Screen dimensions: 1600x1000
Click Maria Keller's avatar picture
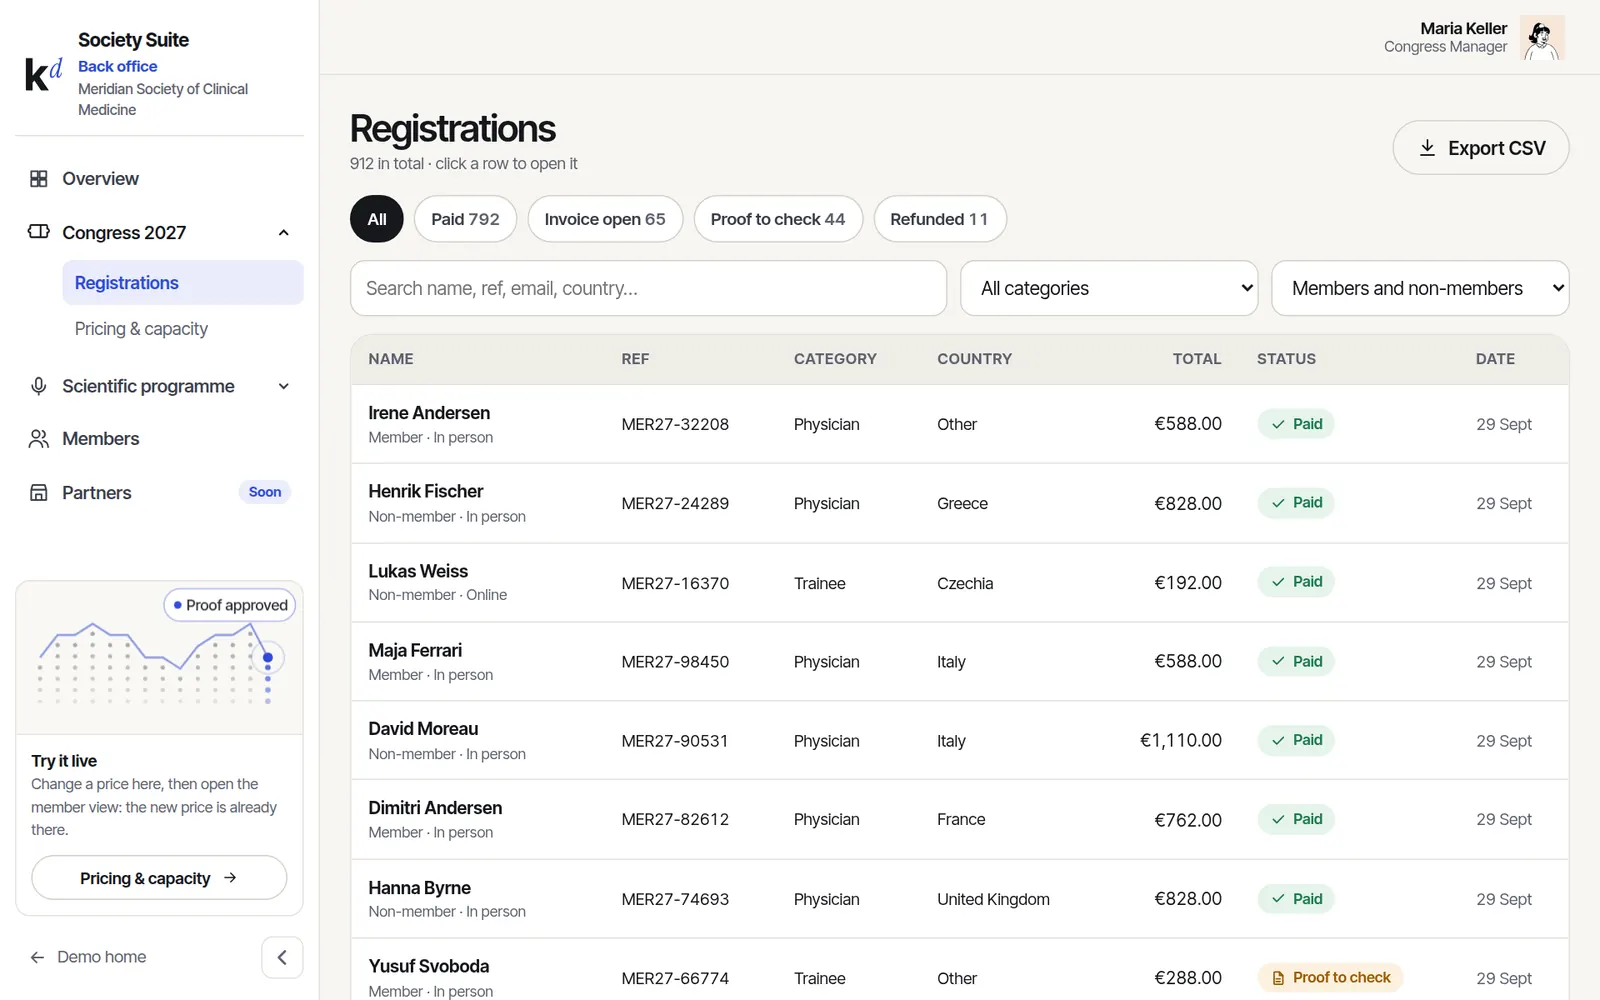(1542, 38)
